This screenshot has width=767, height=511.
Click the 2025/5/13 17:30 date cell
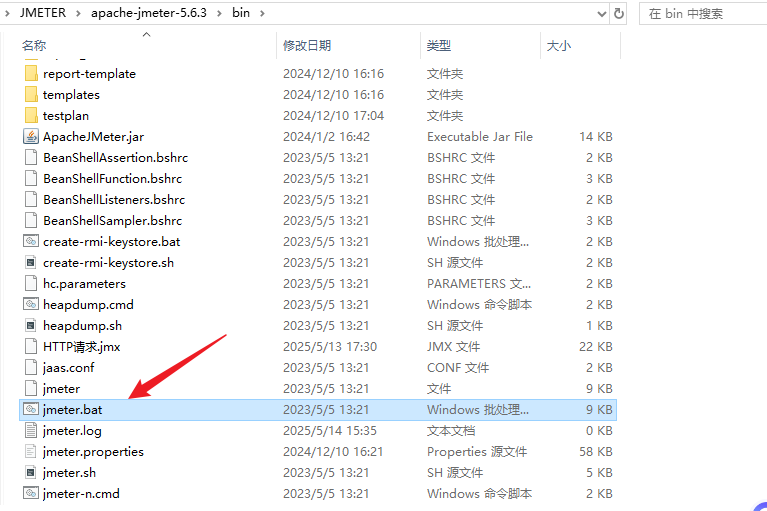coord(330,347)
